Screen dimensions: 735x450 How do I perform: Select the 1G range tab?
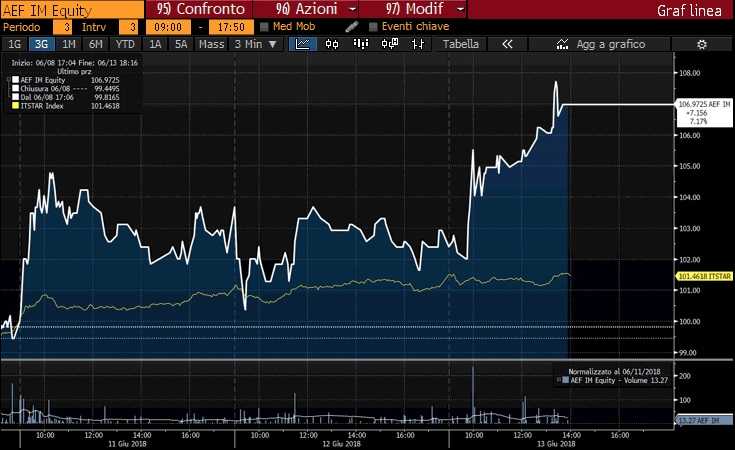pyautogui.click(x=15, y=44)
